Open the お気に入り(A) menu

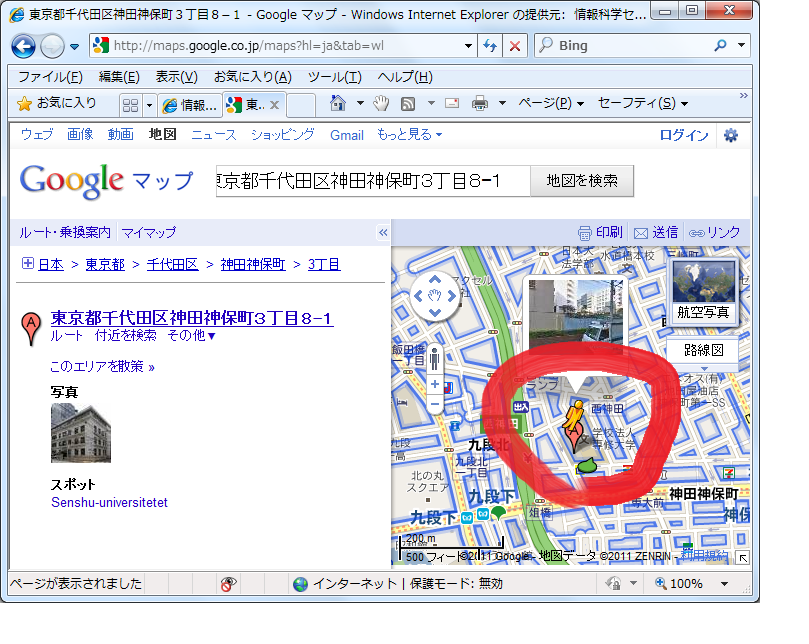(x=253, y=77)
